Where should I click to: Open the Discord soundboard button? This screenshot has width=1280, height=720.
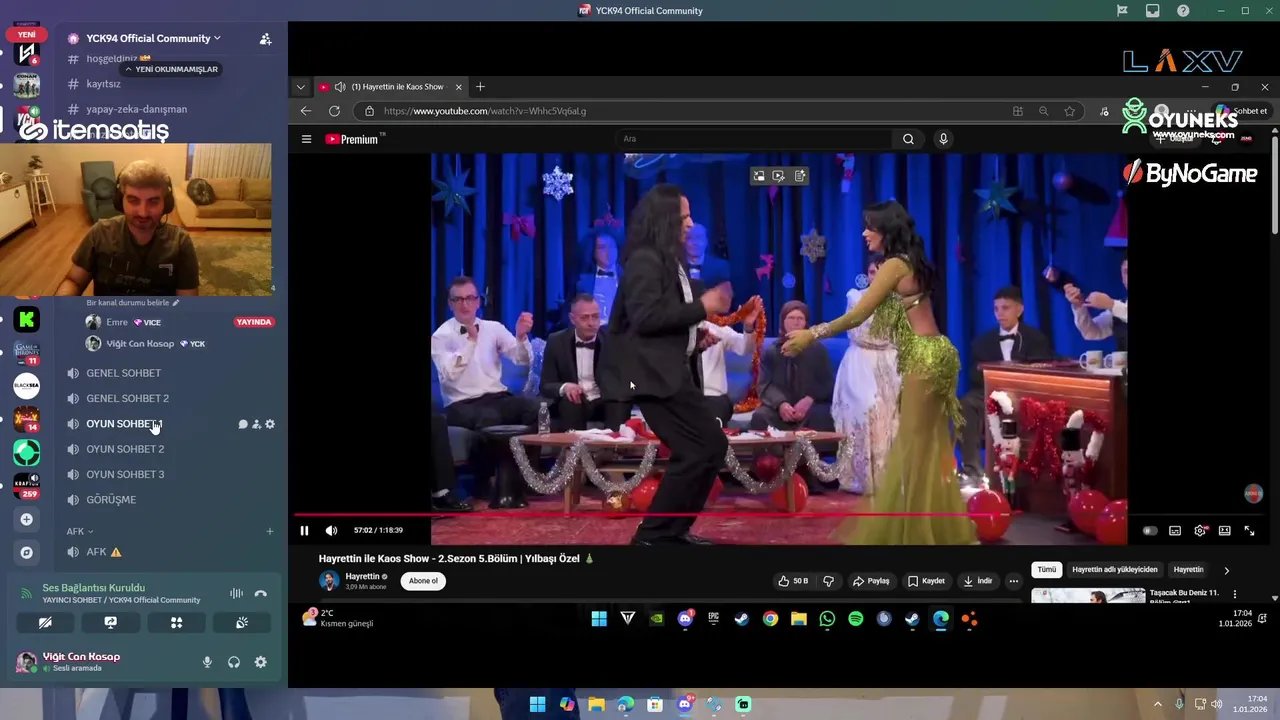[x=241, y=622]
